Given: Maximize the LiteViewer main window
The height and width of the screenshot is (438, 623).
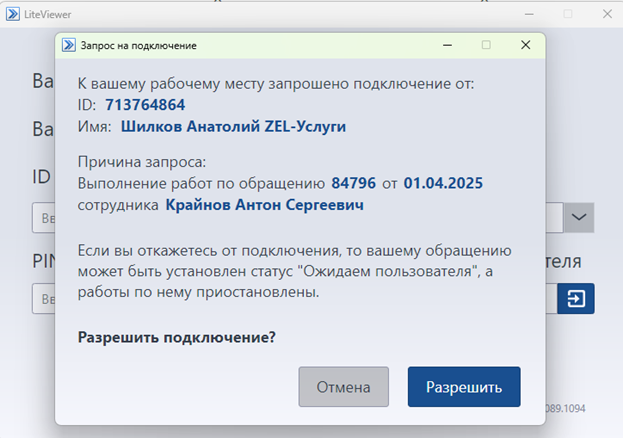Looking at the screenshot, I should click(x=568, y=14).
